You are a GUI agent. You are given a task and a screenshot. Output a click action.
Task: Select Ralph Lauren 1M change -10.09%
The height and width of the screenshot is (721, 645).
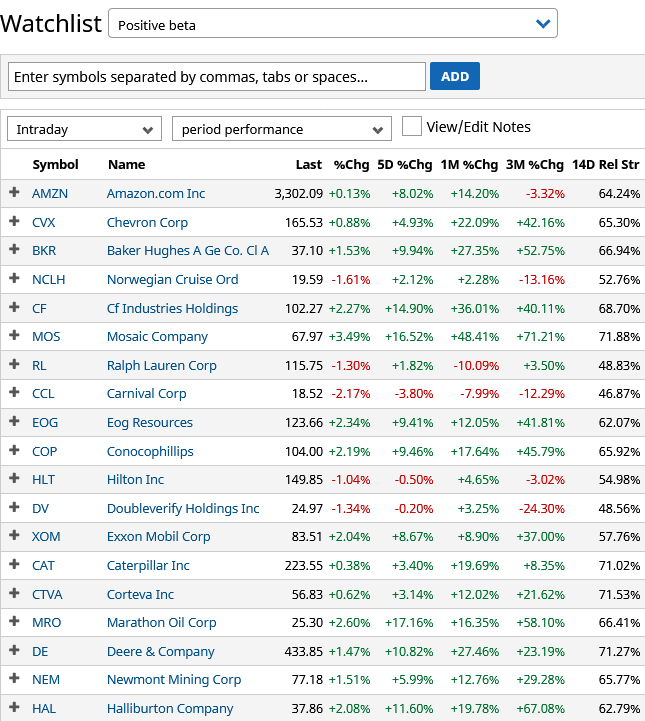[x=476, y=366]
